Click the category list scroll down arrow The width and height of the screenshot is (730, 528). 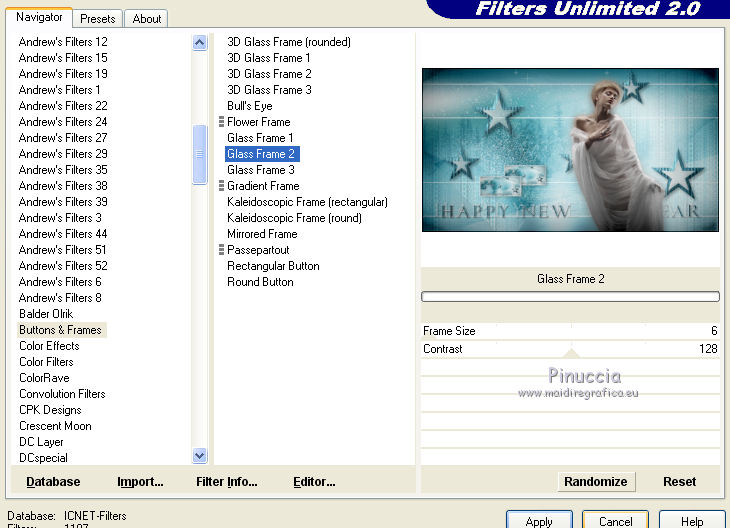point(200,455)
